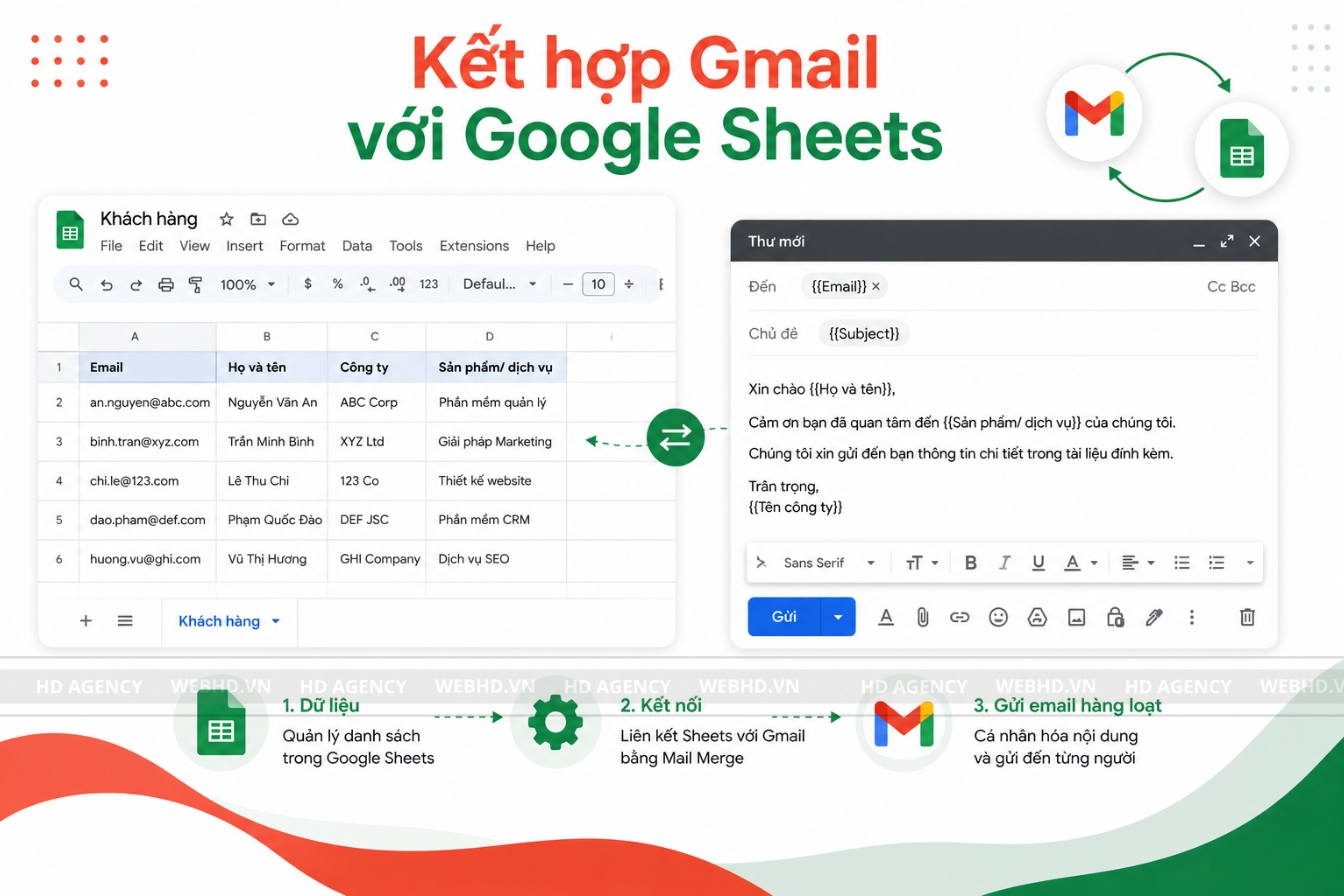The image size is (1344, 896).
Task: Click the search icon in Sheets toolbar
Action: tap(76, 285)
